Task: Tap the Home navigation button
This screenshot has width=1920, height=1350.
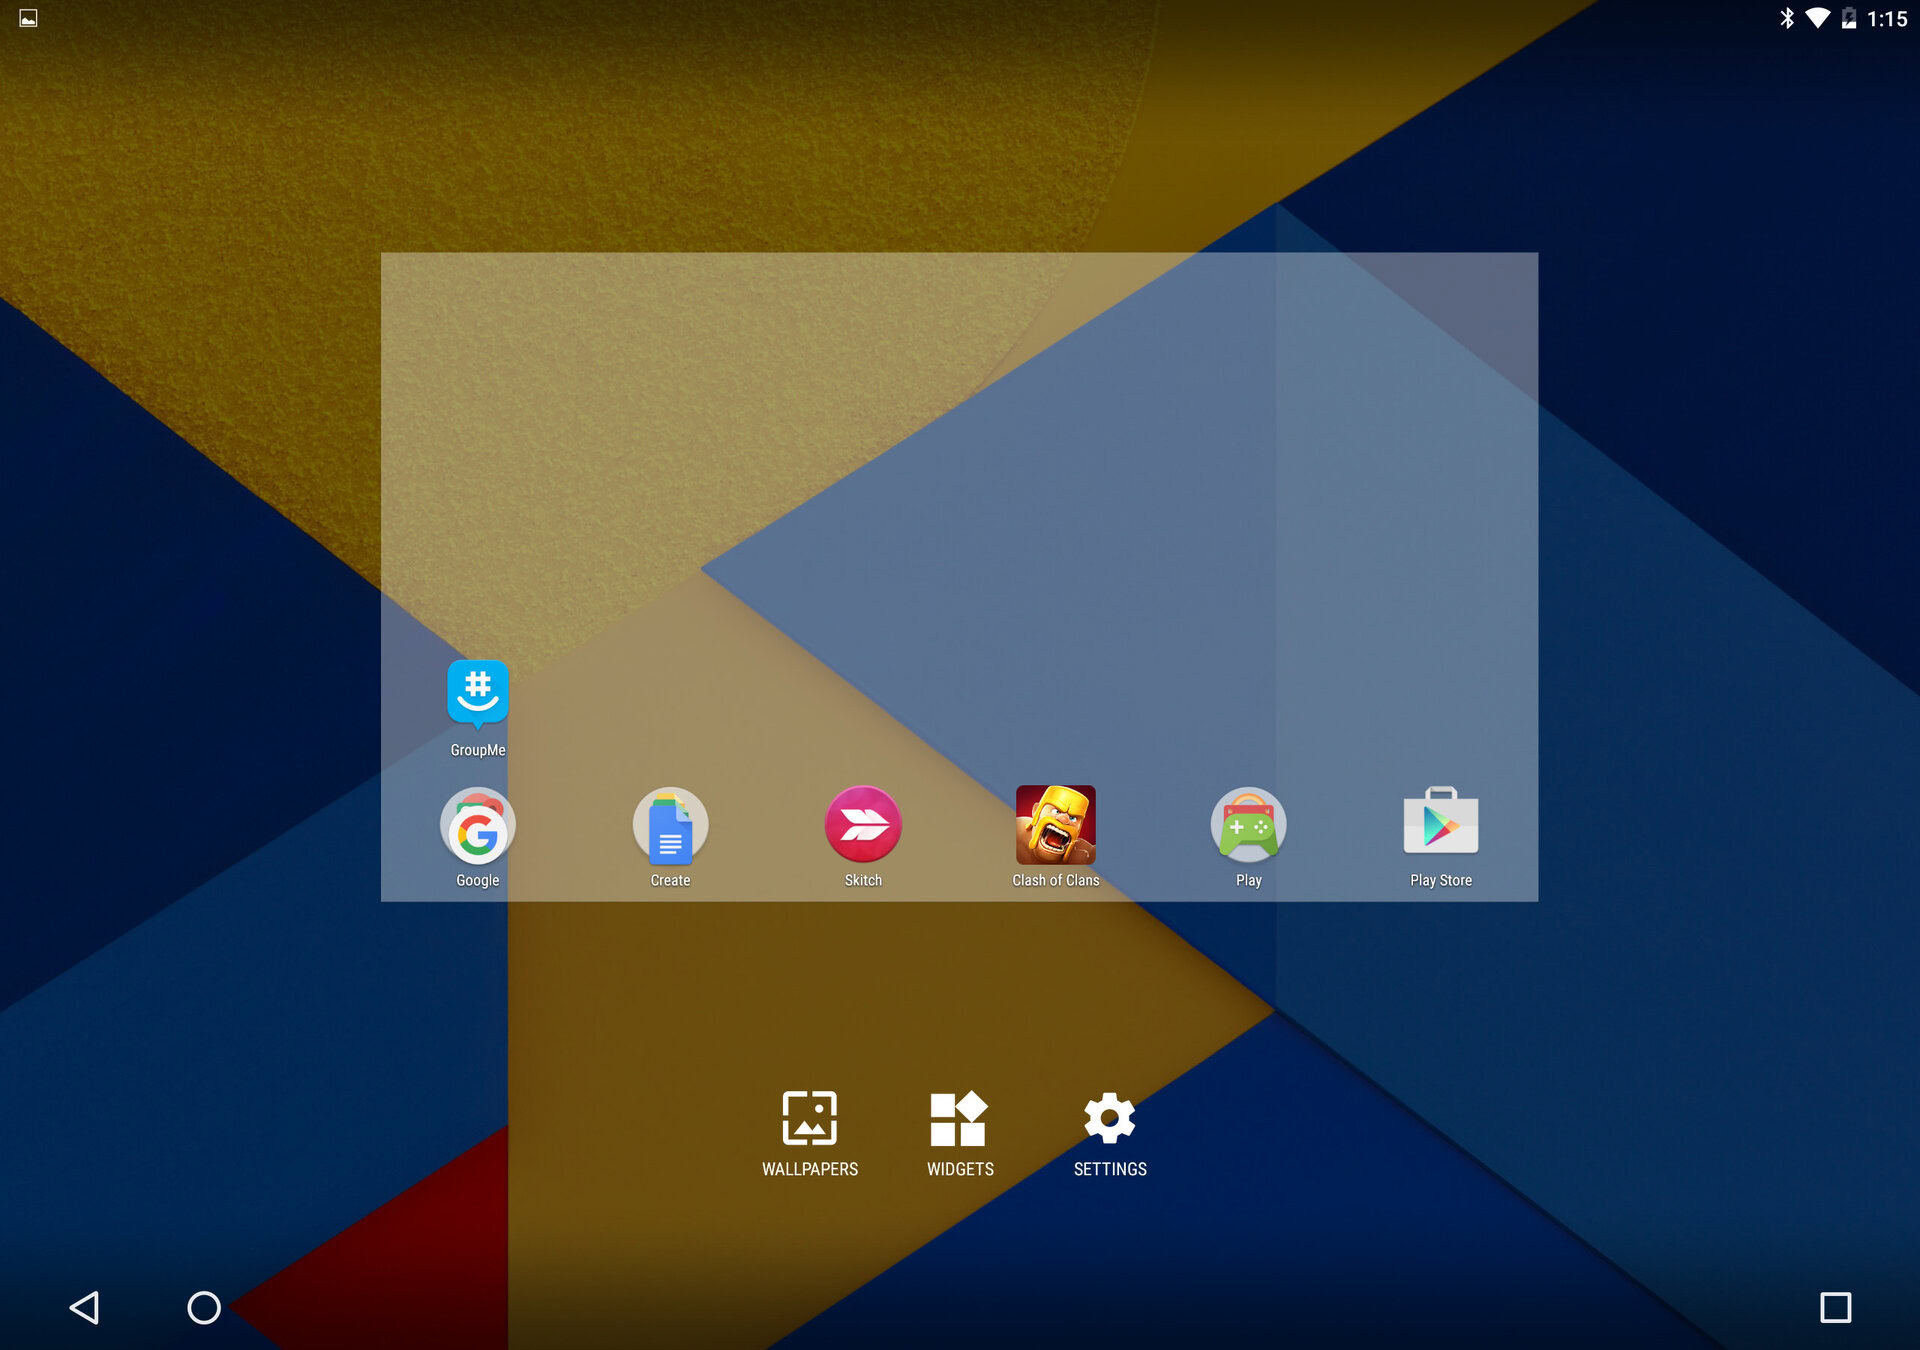Action: (204, 1307)
